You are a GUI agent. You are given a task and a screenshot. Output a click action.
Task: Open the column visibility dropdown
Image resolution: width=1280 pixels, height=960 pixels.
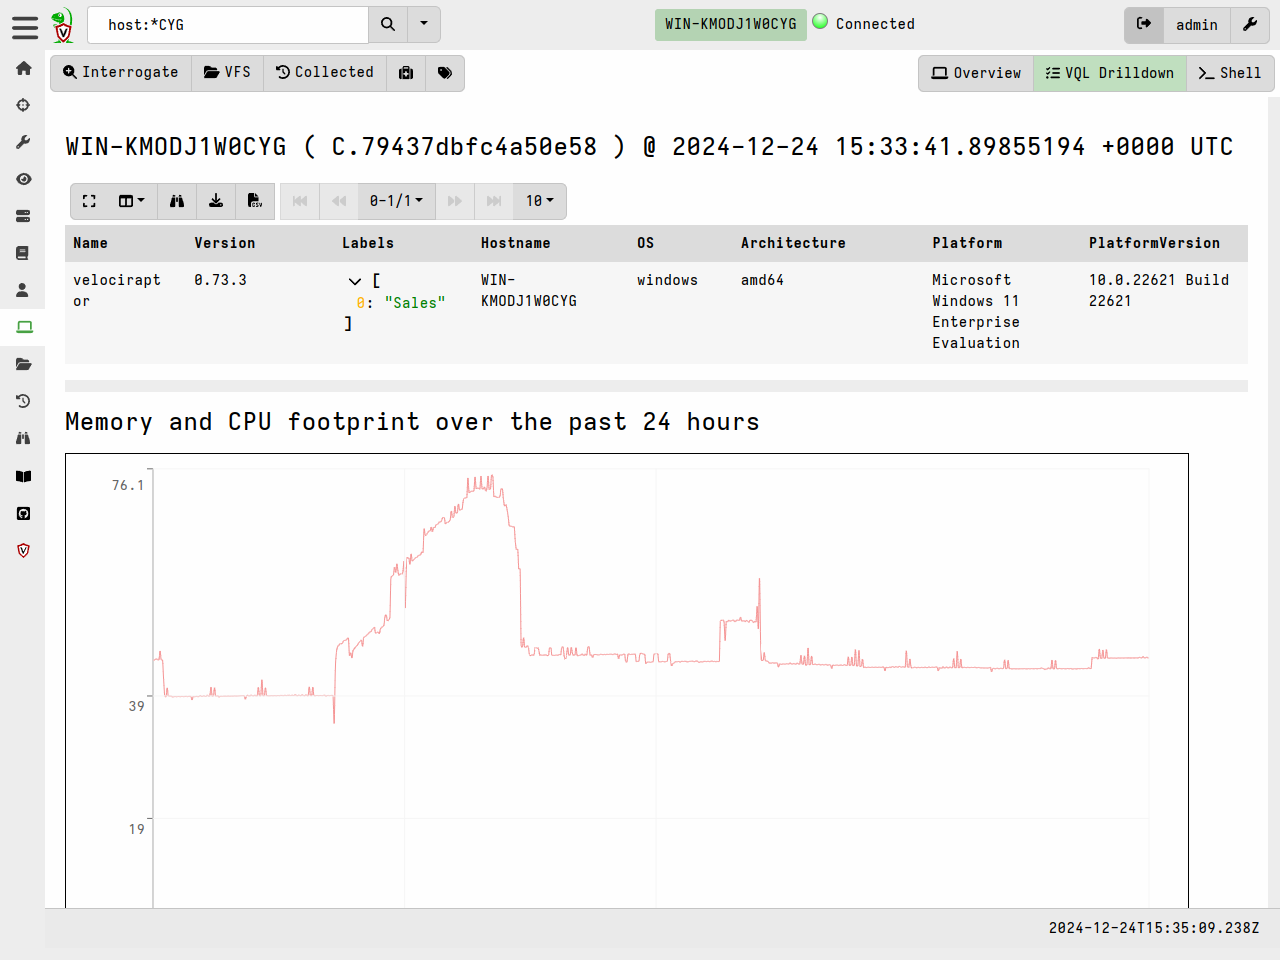pos(132,201)
